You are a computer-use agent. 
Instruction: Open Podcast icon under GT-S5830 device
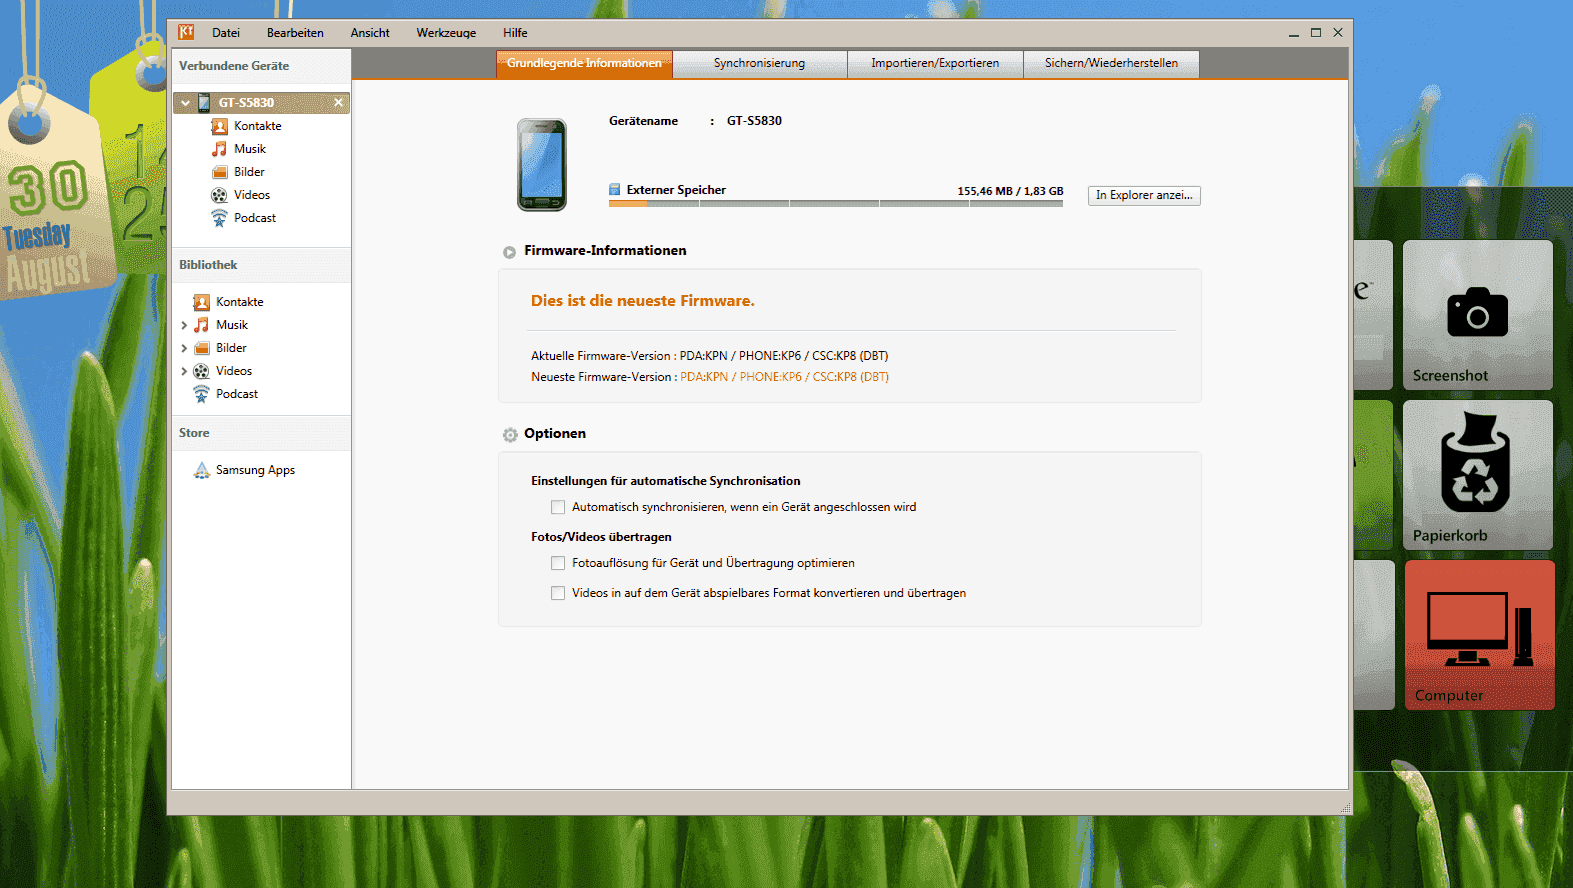tap(219, 218)
